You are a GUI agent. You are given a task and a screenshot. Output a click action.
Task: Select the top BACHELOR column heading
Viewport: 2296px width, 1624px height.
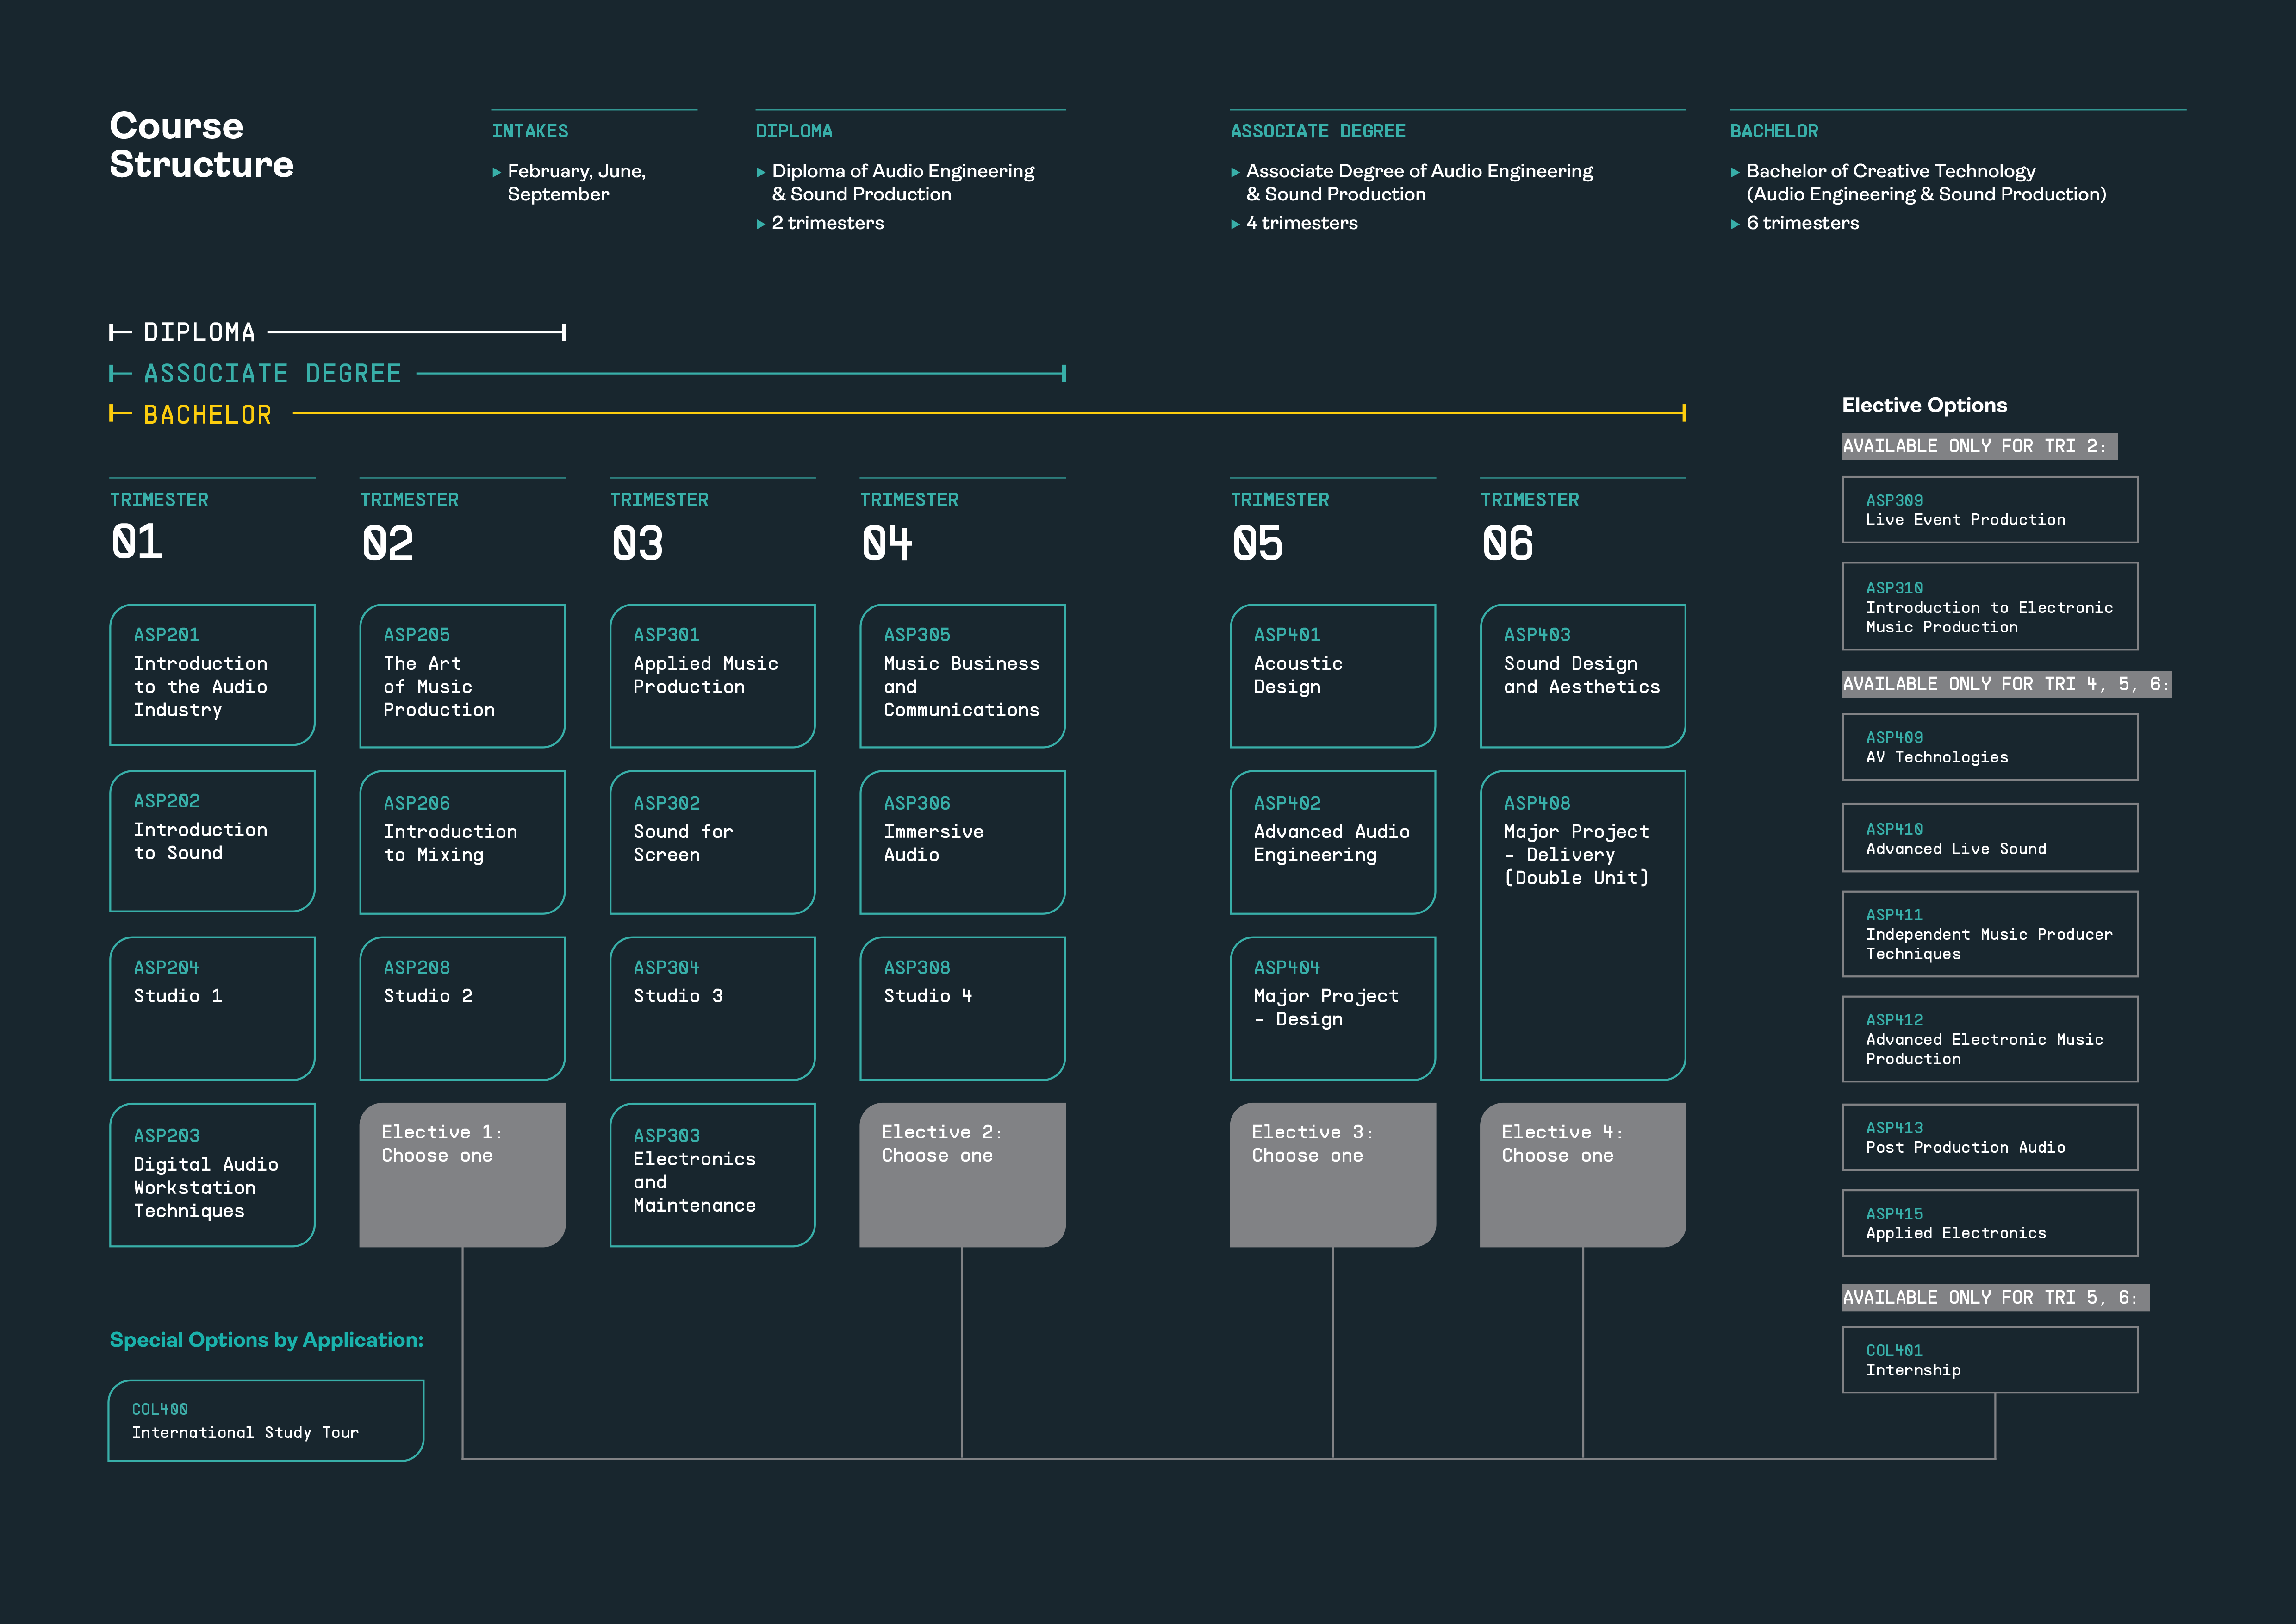click(x=1774, y=131)
